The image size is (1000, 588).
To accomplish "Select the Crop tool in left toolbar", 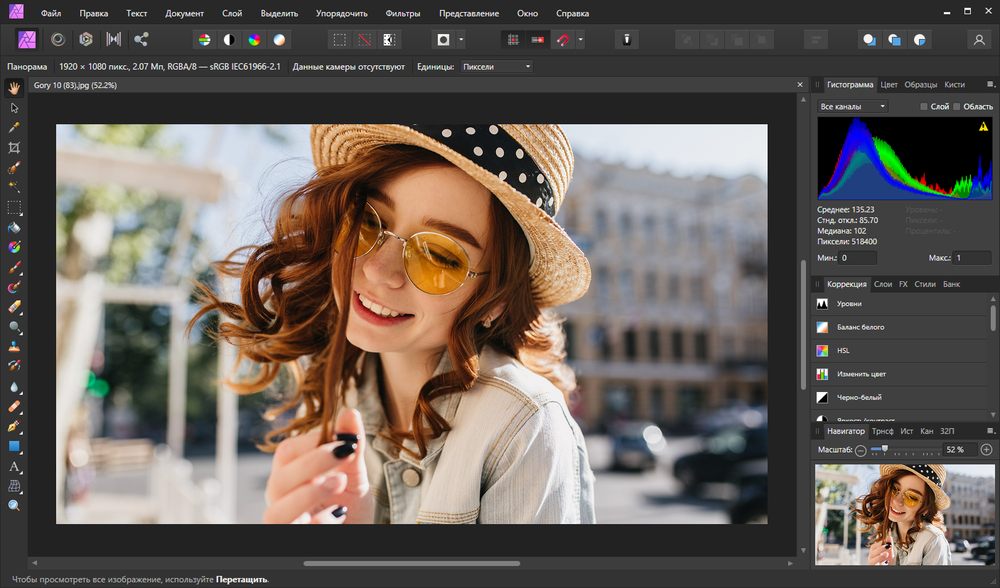I will pos(14,148).
